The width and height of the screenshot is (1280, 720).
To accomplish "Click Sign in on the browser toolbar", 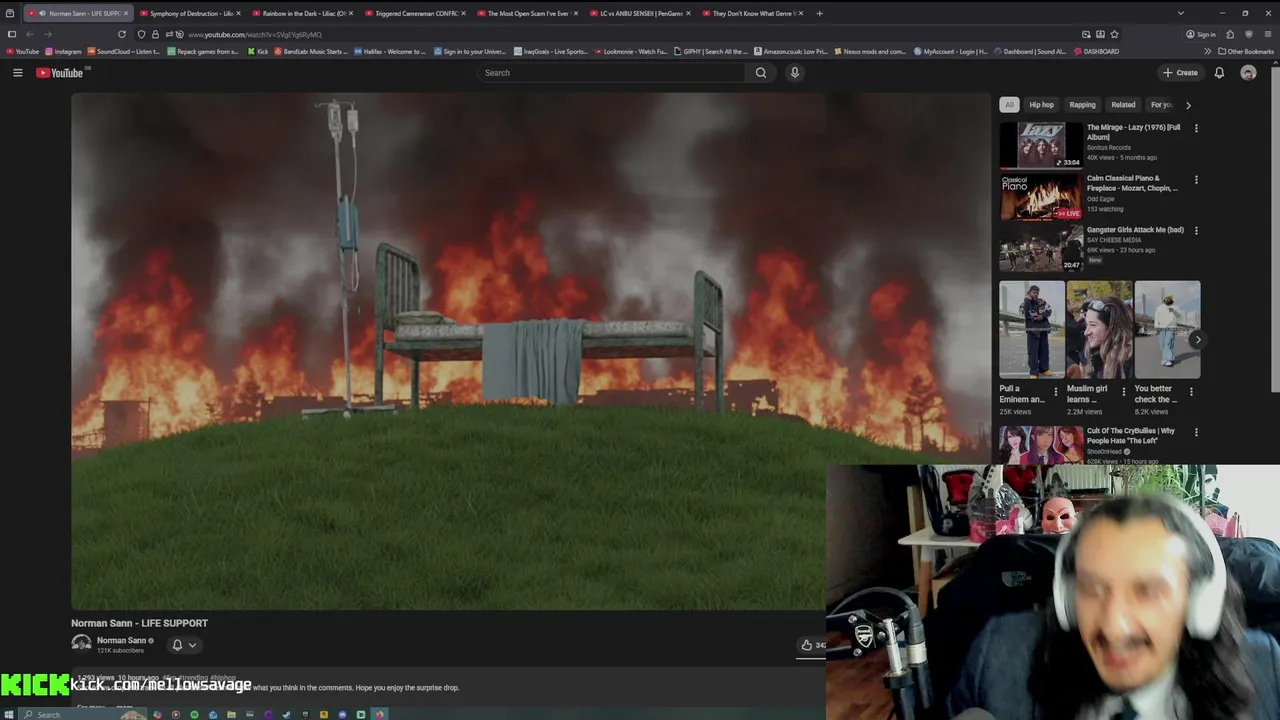I will click(x=1201, y=34).
